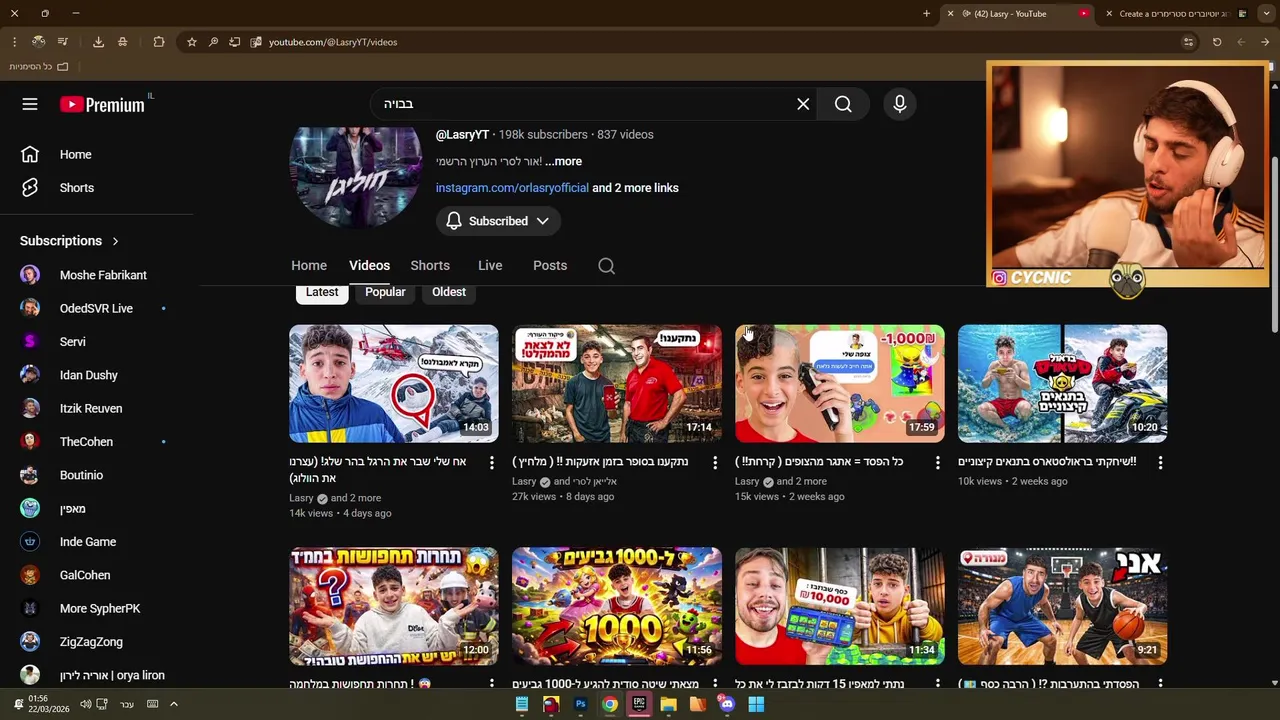Bookmark this page with the star icon
This screenshot has width=1280, height=720.
191,42
